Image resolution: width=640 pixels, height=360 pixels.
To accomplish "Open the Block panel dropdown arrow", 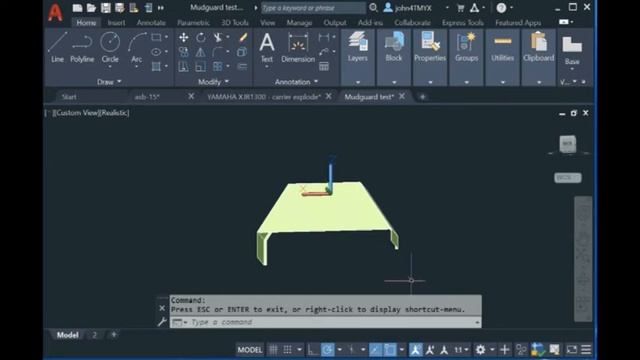I will coord(394,82).
